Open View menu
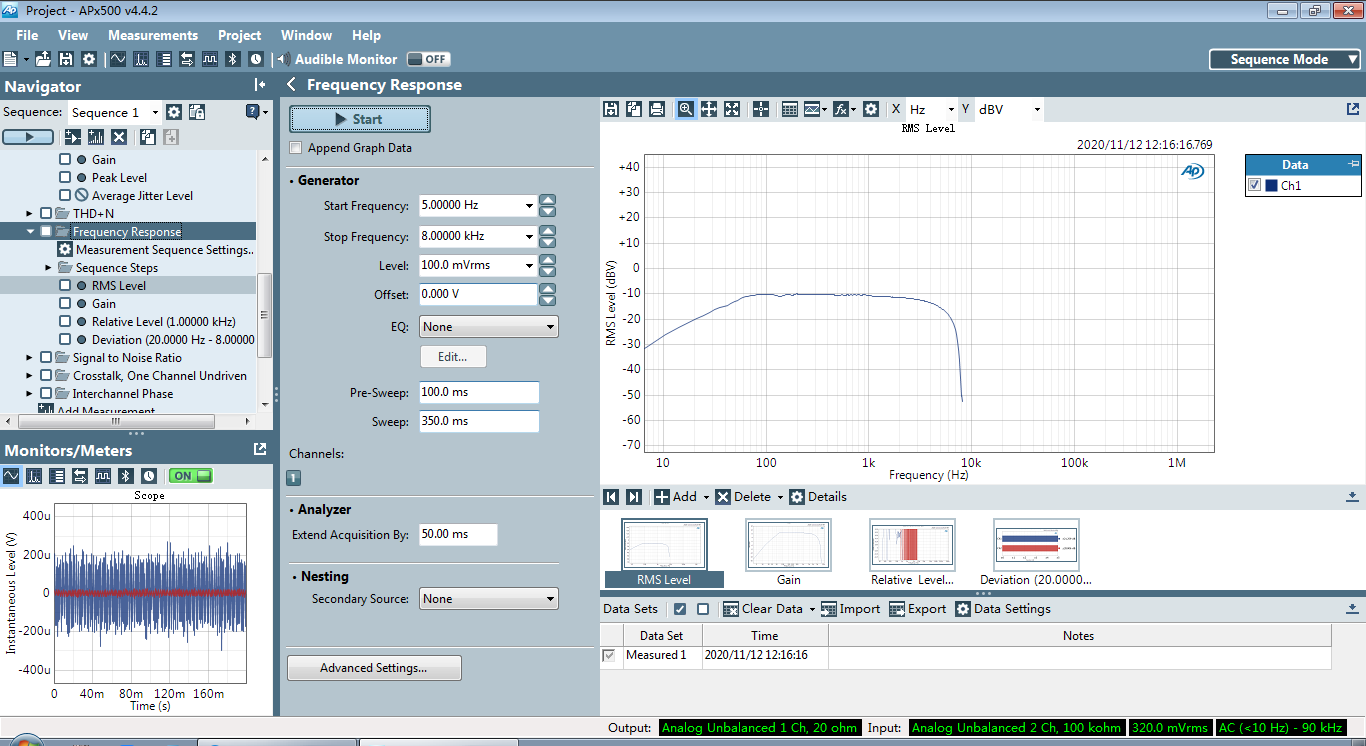This screenshot has width=1366, height=746. click(x=73, y=35)
